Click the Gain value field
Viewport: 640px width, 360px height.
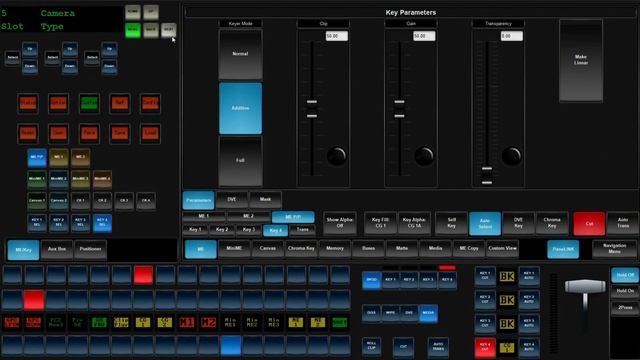(x=424, y=36)
